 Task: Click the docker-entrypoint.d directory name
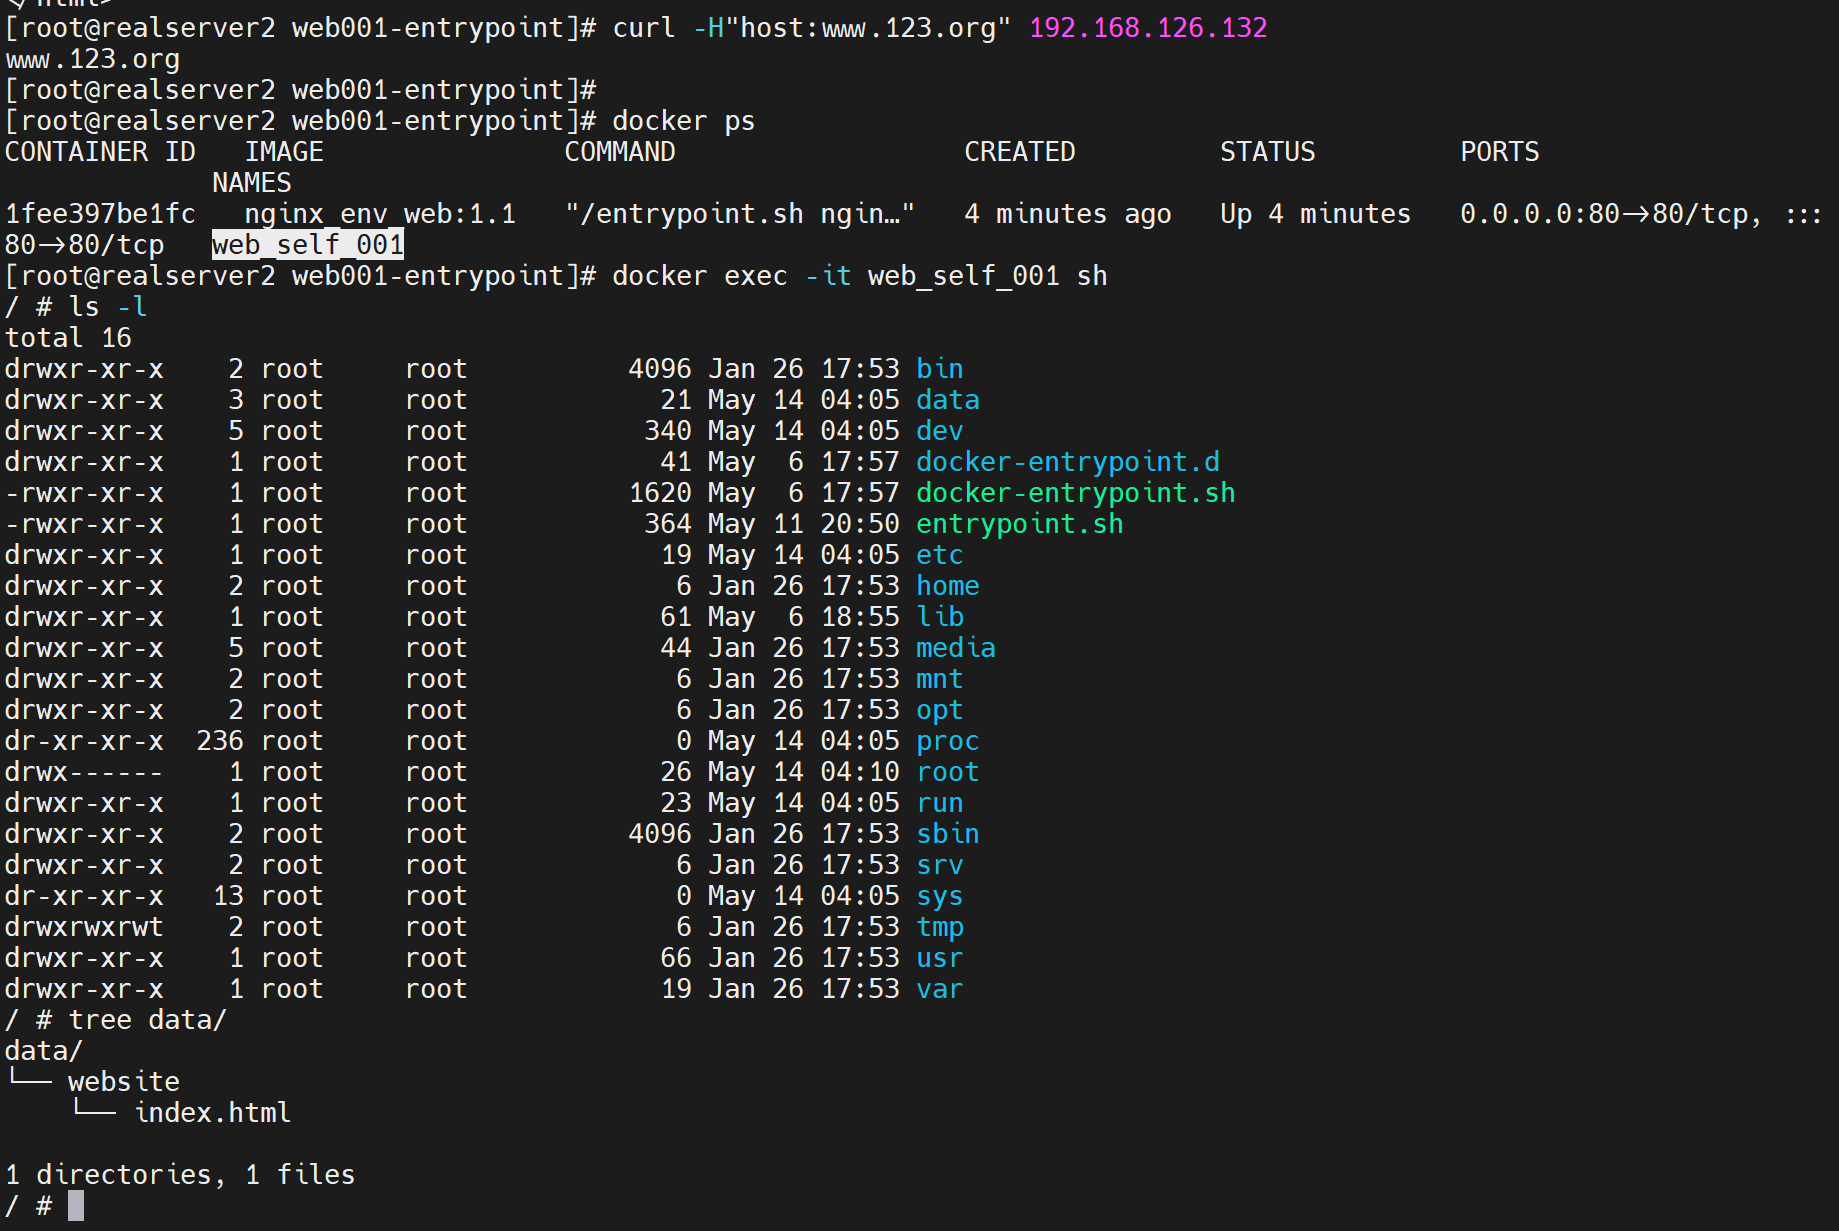click(1067, 462)
